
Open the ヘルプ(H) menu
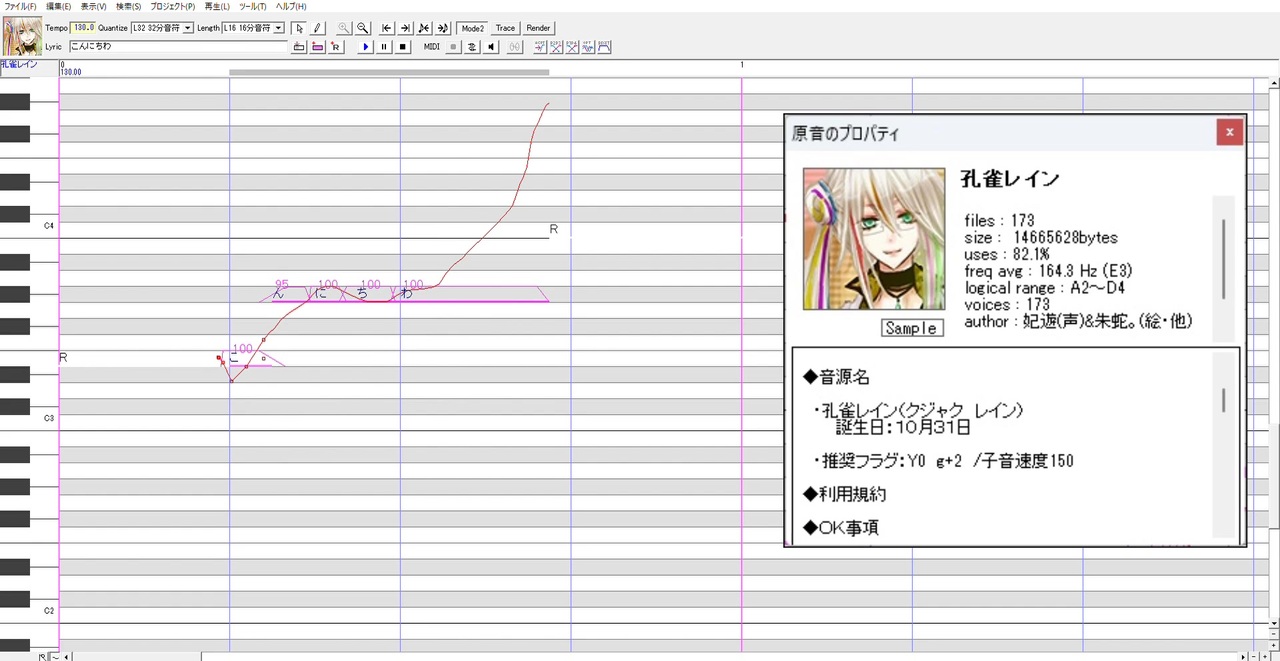tap(290, 6)
